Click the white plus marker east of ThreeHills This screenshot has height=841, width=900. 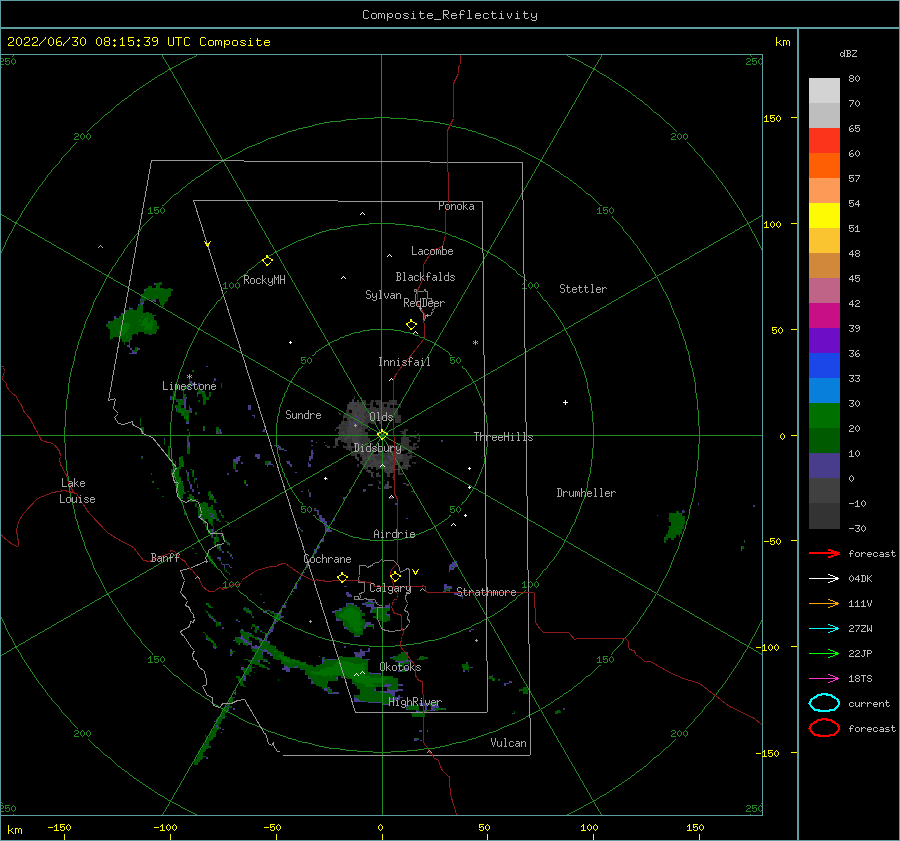pyautogui.click(x=565, y=402)
